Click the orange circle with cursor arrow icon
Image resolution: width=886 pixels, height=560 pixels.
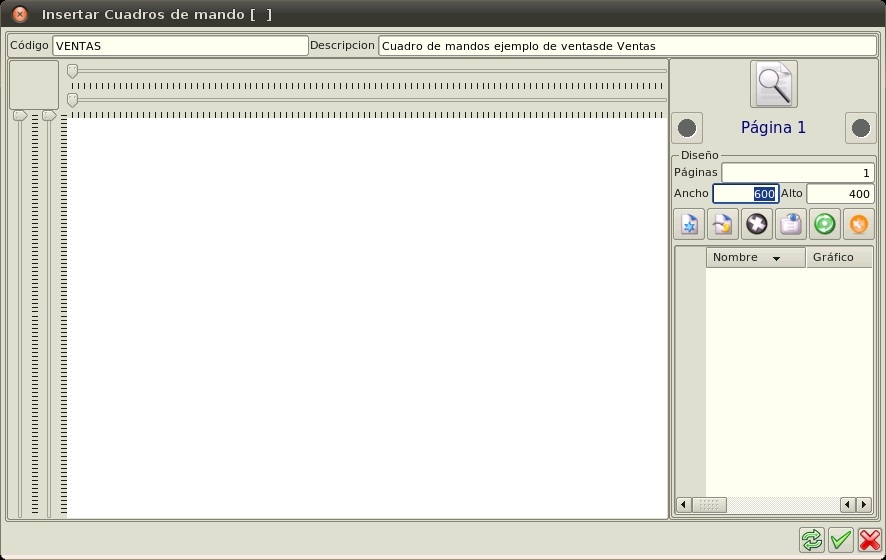click(x=858, y=224)
